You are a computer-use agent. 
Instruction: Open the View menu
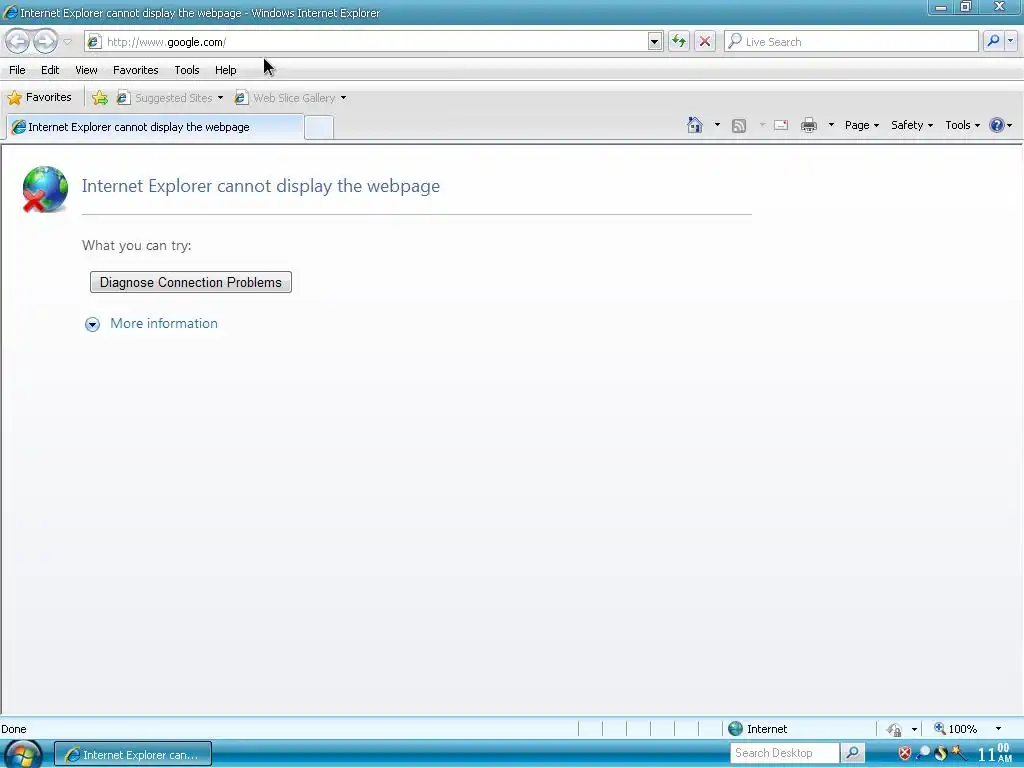coord(86,70)
